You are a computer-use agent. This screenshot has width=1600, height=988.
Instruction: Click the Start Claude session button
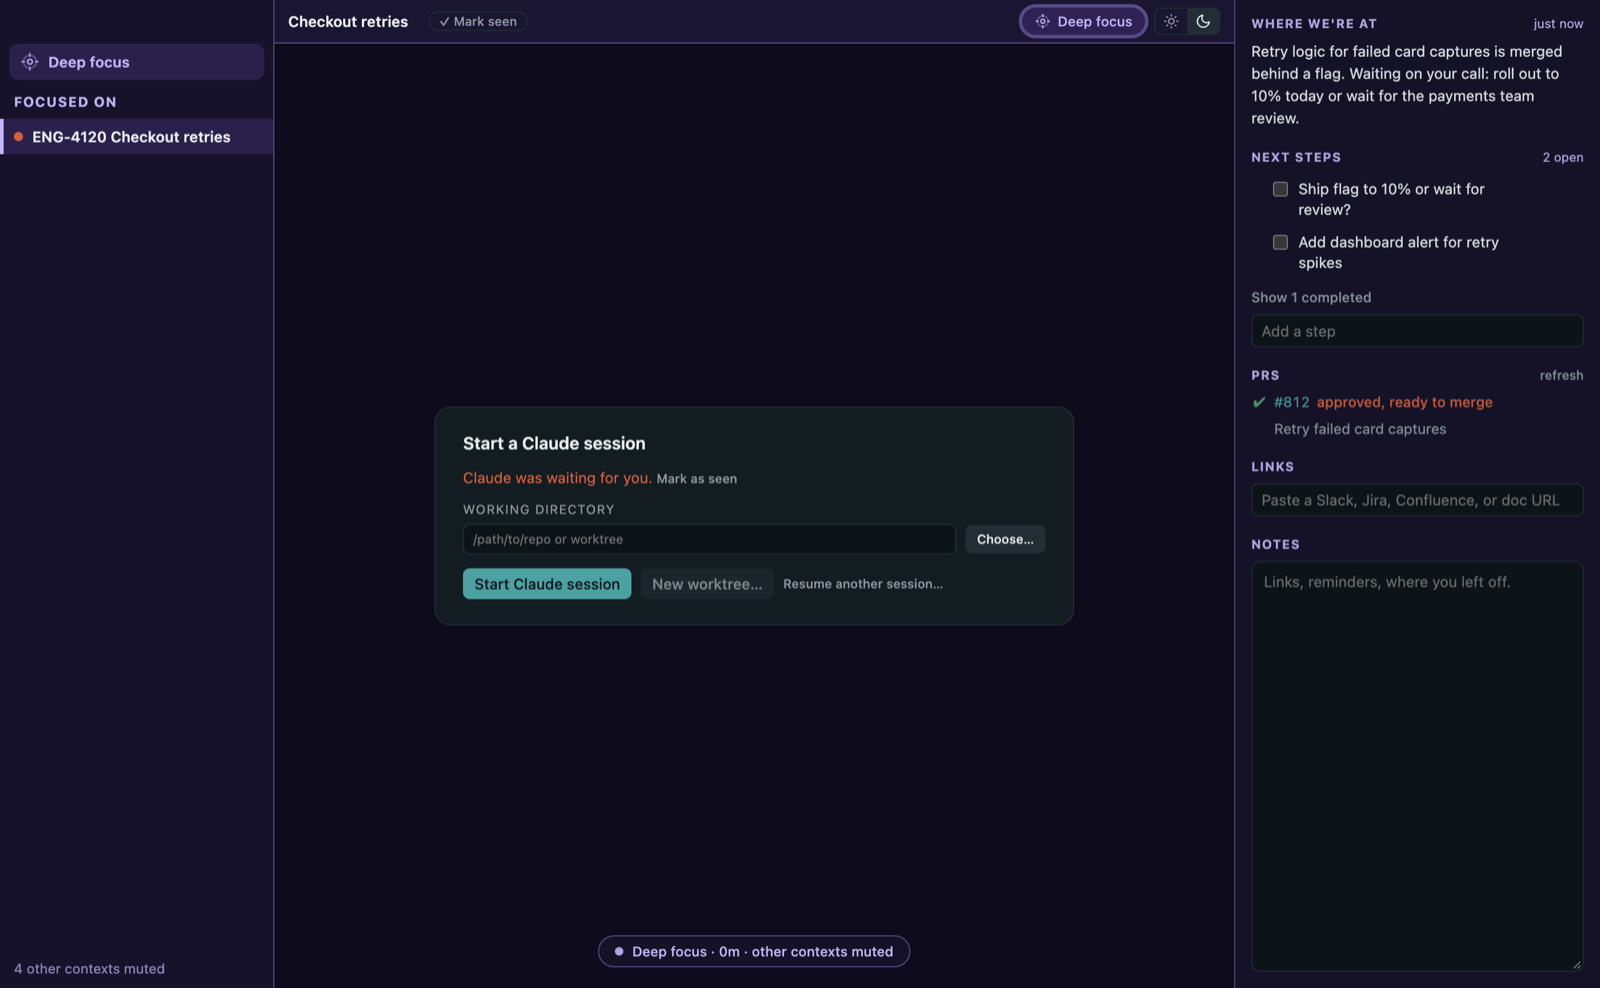click(x=547, y=584)
